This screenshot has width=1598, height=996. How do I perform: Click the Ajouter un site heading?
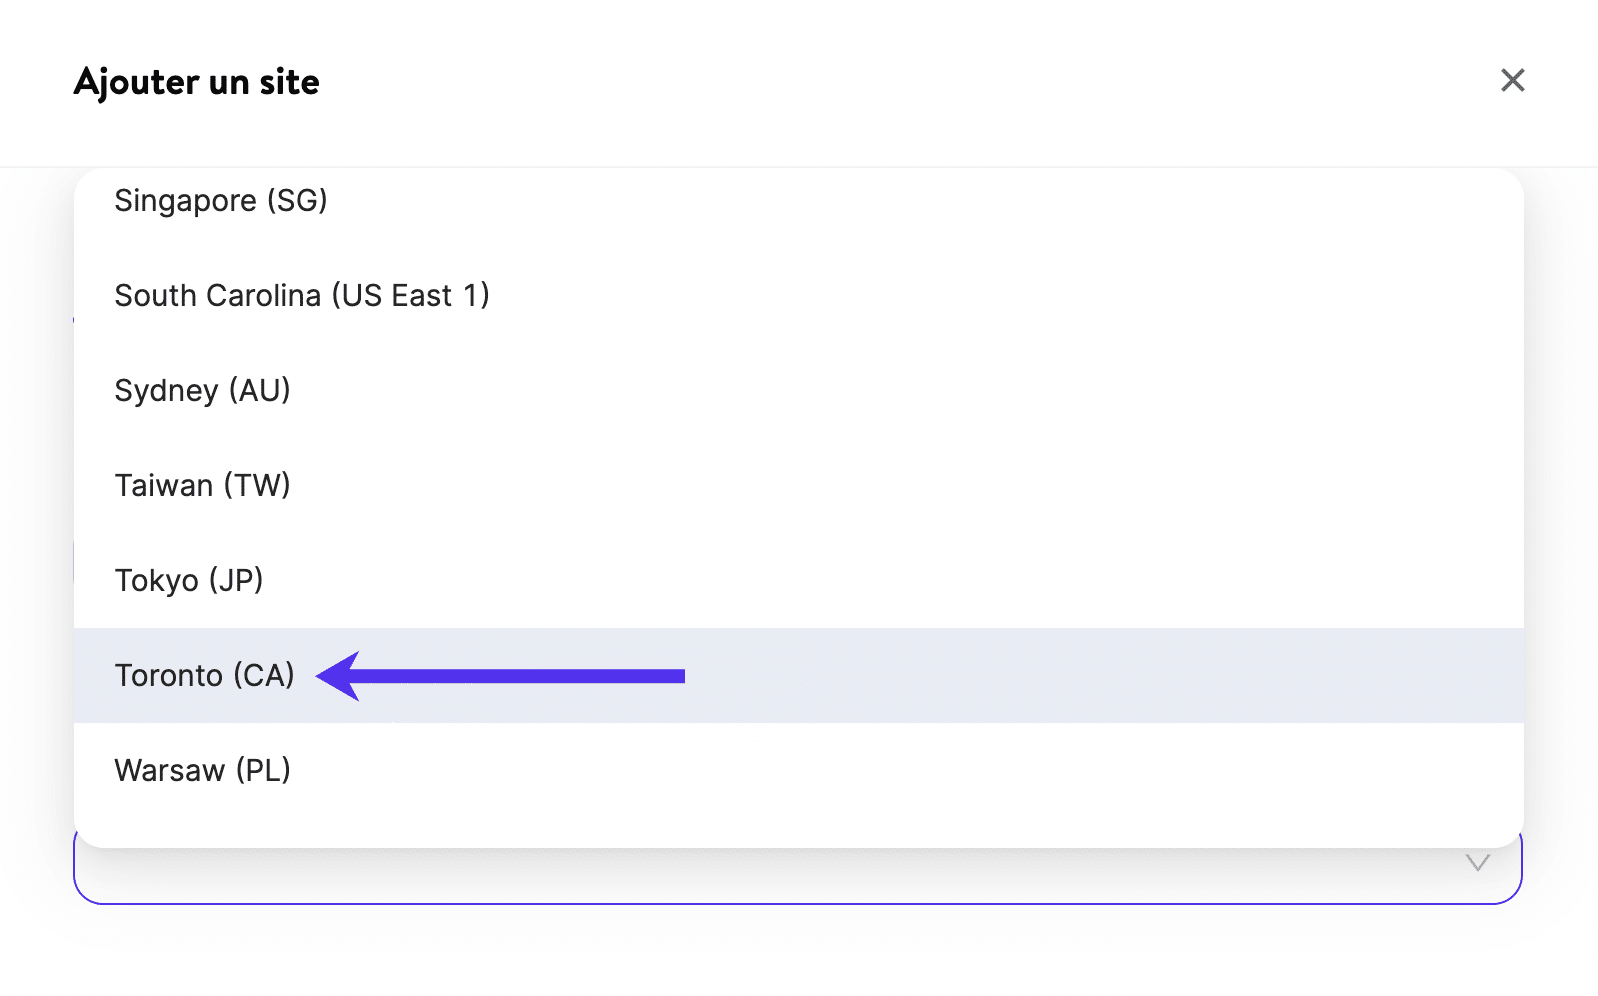pyautogui.click(x=197, y=82)
